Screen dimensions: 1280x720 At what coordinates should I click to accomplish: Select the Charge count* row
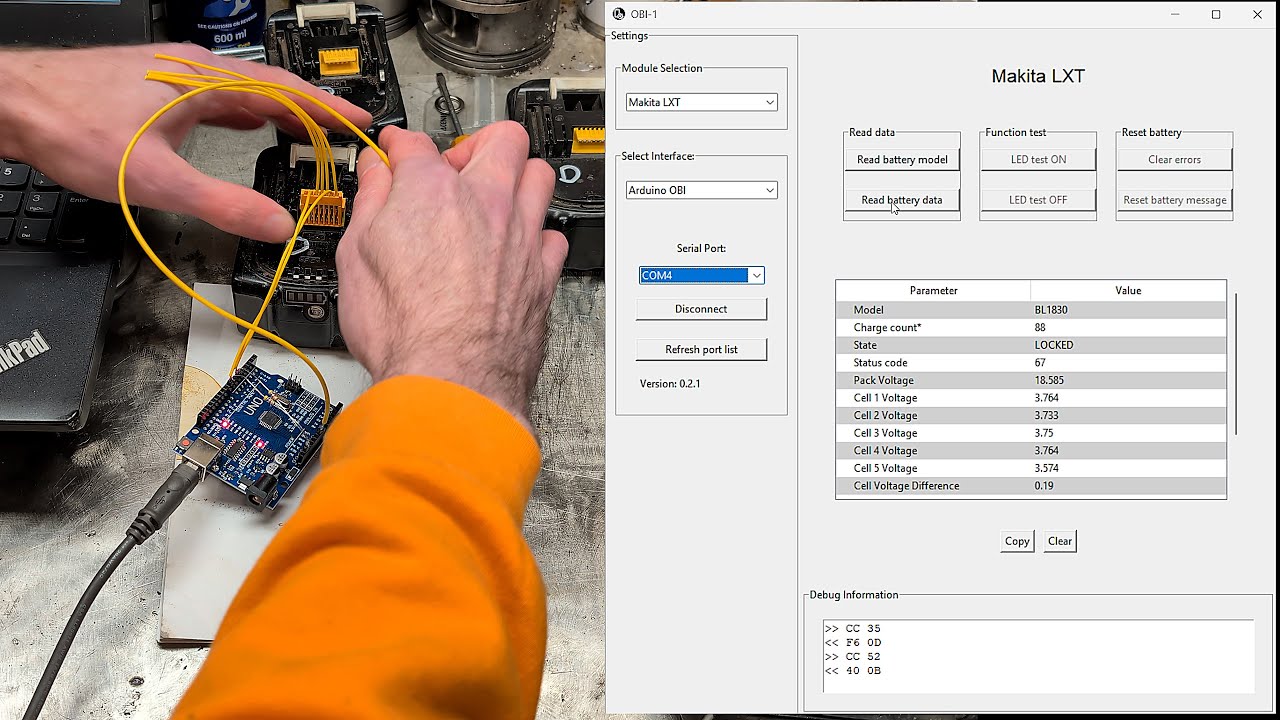tap(1031, 328)
